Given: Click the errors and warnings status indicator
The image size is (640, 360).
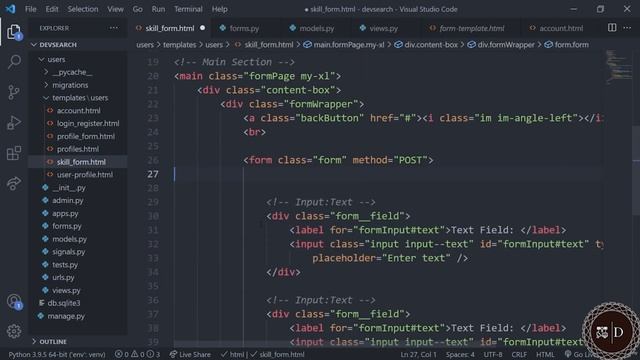Looking at the screenshot, I should (x=138, y=354).
